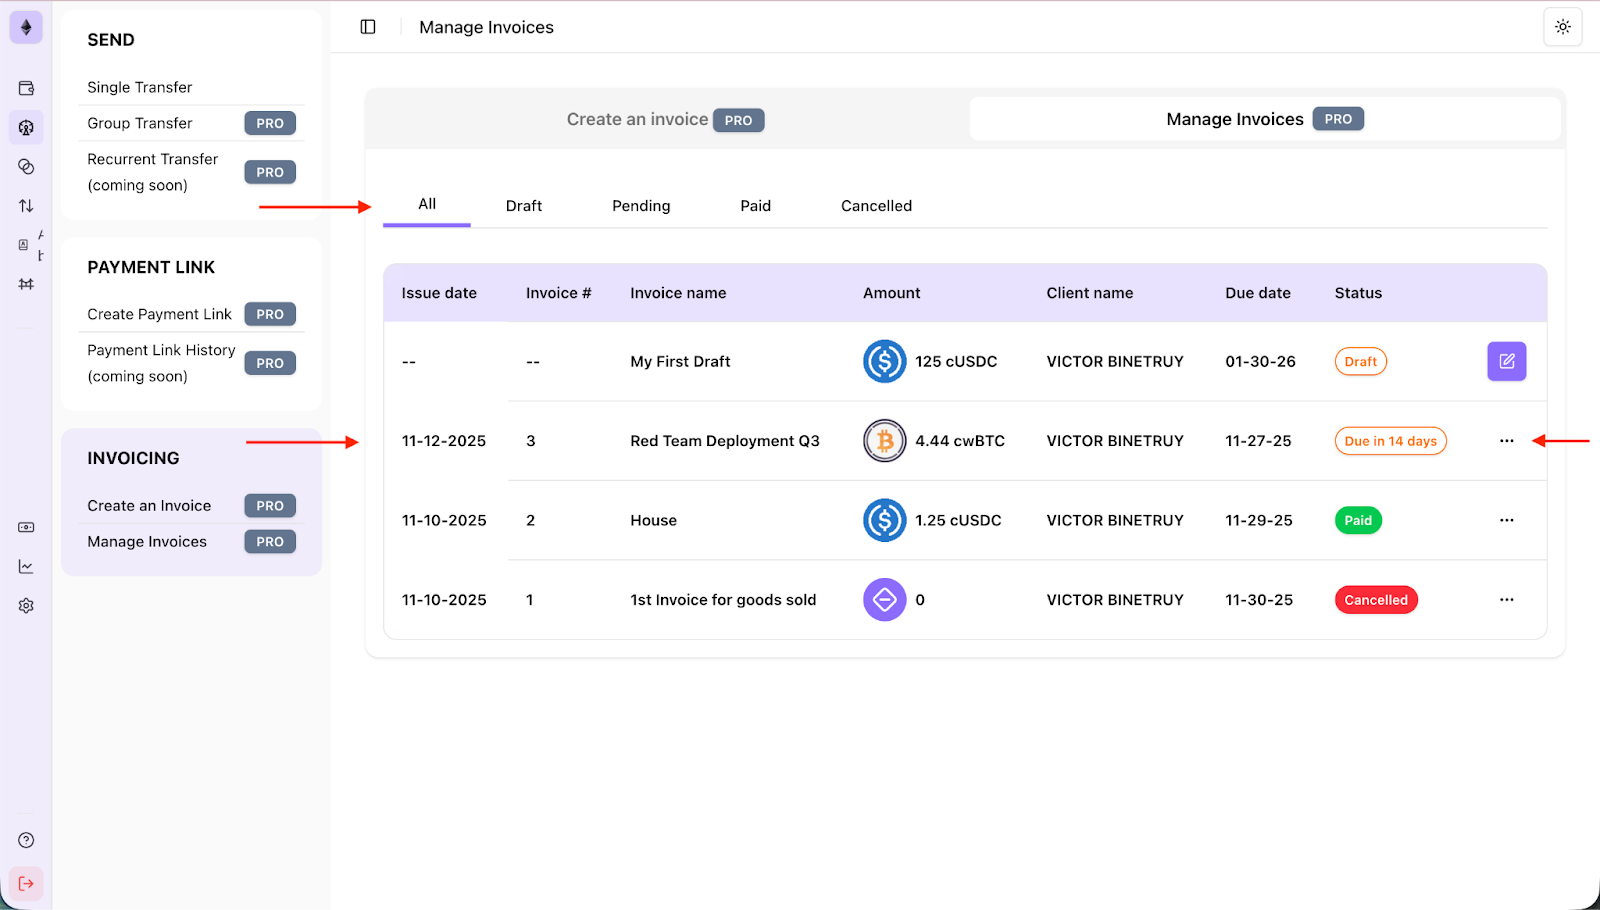The height and width of the screenshot is (910, 1600).
Task: Select the Cancelled filter tab
Action: pos(877,206)
